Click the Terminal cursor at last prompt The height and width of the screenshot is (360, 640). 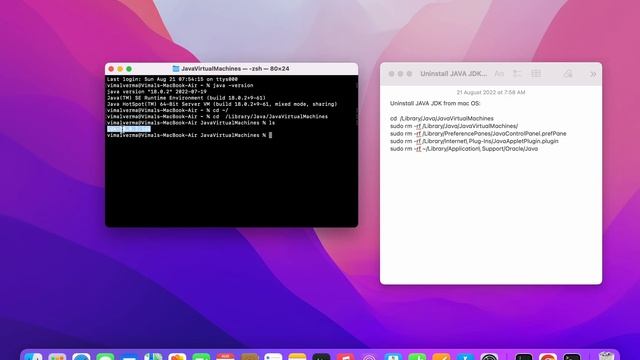click(x=270, y=135)
